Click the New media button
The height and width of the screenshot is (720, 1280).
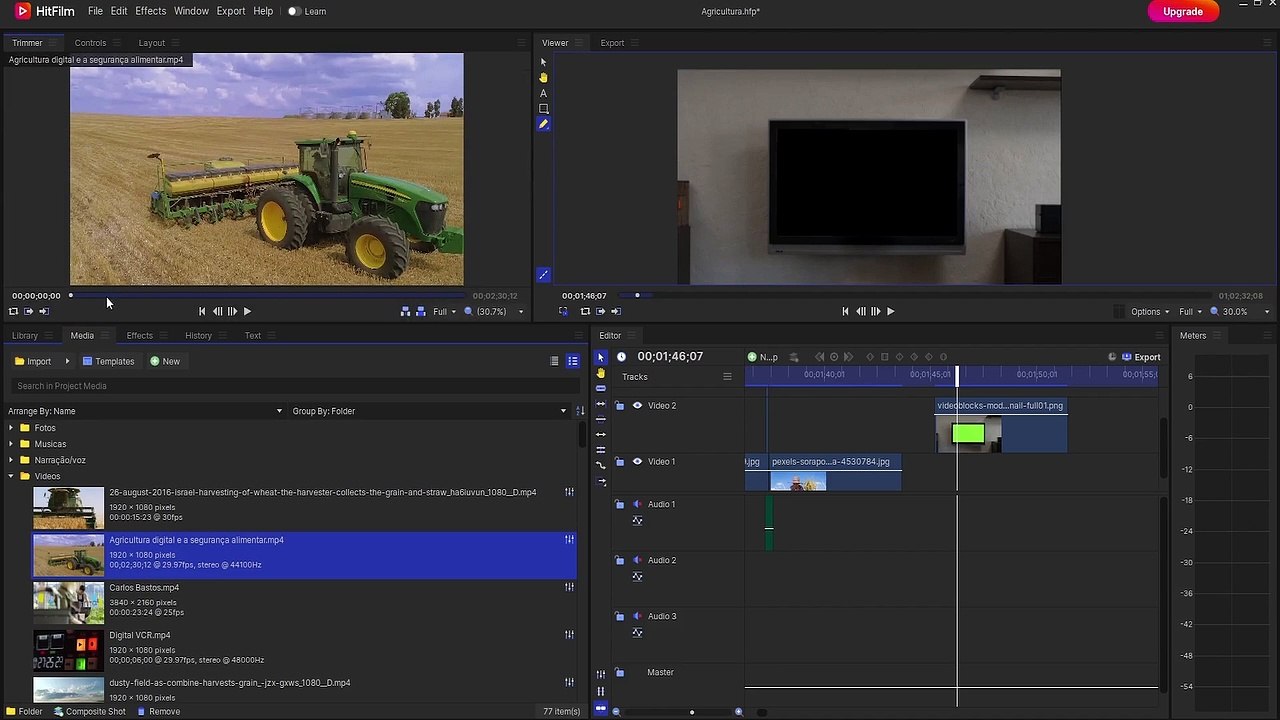165,361
